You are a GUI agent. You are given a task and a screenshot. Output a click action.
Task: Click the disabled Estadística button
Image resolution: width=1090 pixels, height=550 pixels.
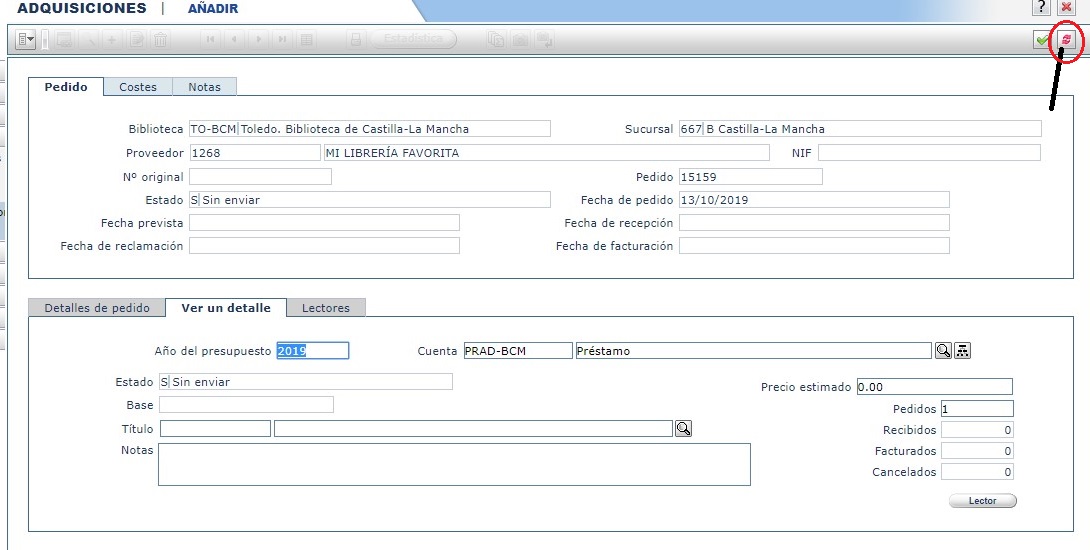(414, 40)
